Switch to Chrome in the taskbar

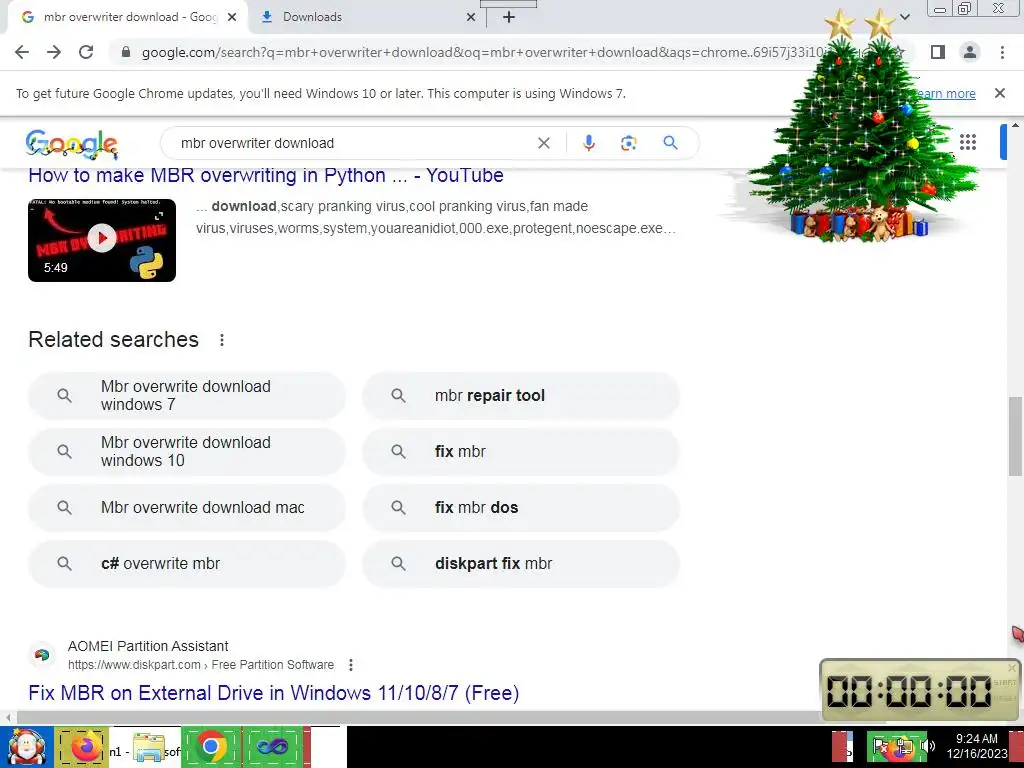(210, 746)
